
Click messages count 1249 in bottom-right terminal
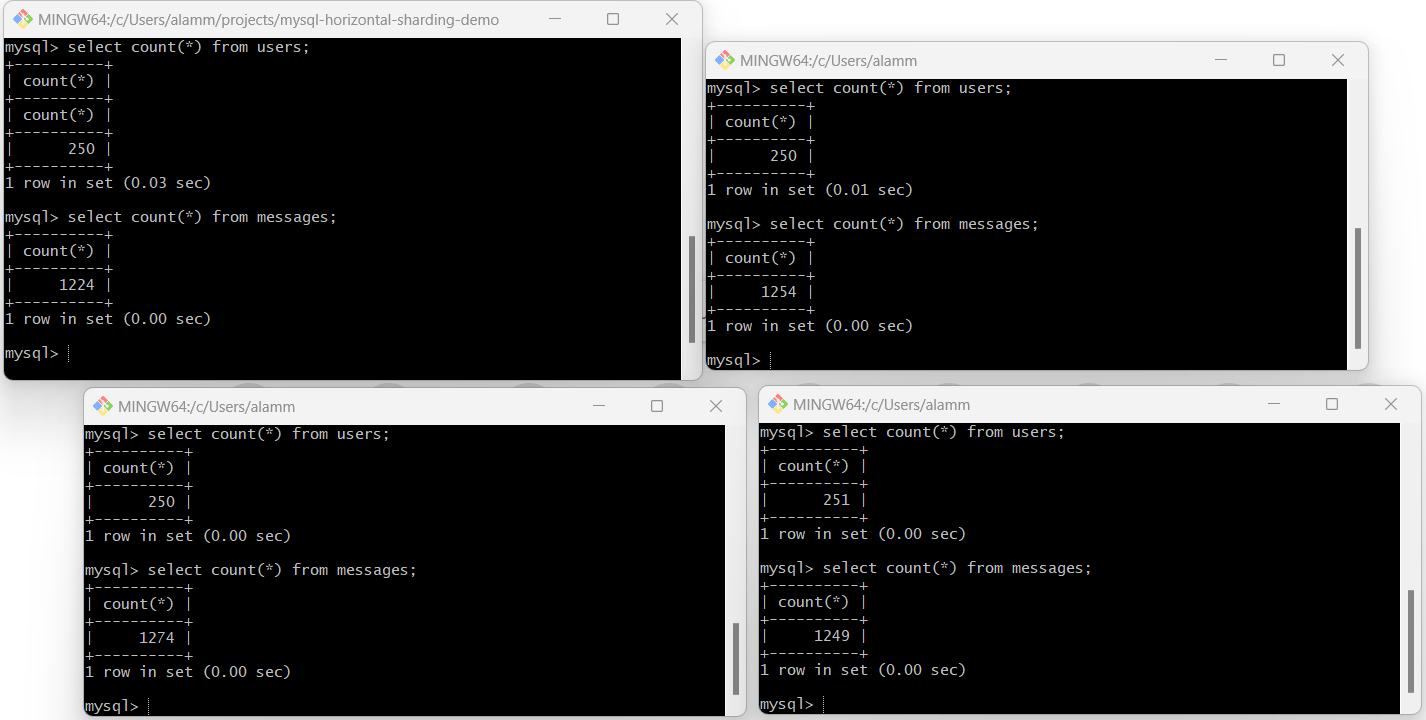click(x=832, y=636)
